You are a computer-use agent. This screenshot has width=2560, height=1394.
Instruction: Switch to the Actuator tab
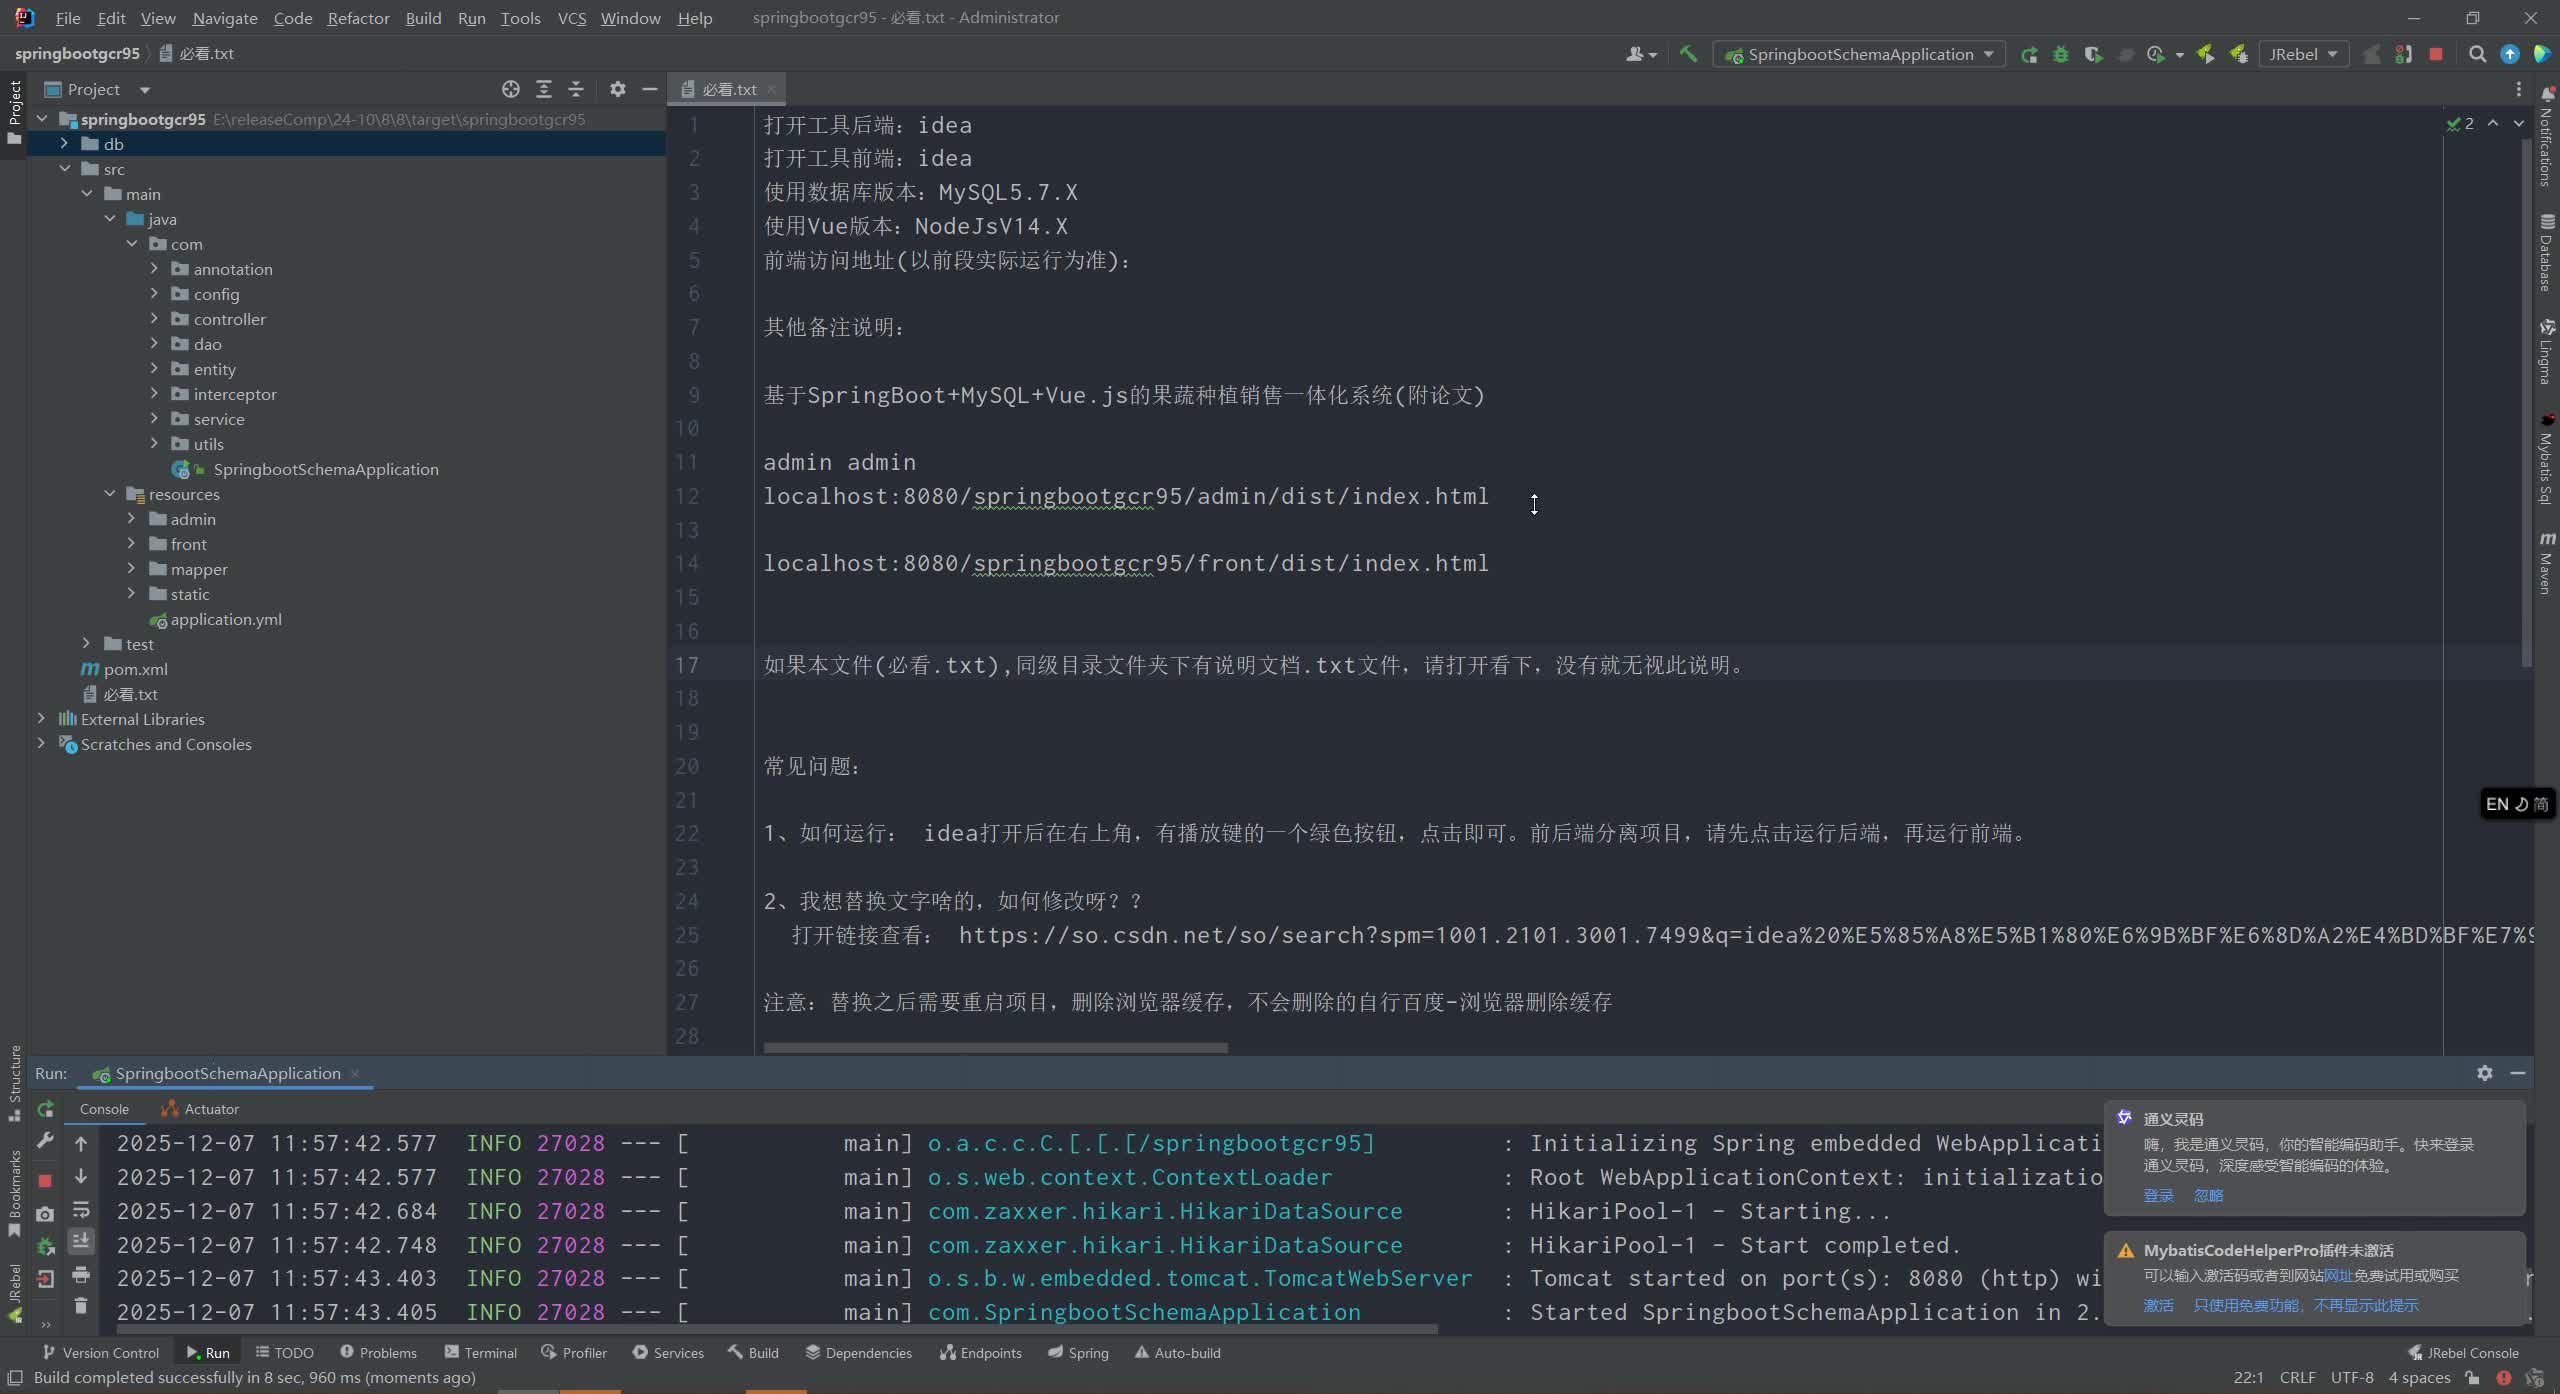click(x=211, y=1108)
